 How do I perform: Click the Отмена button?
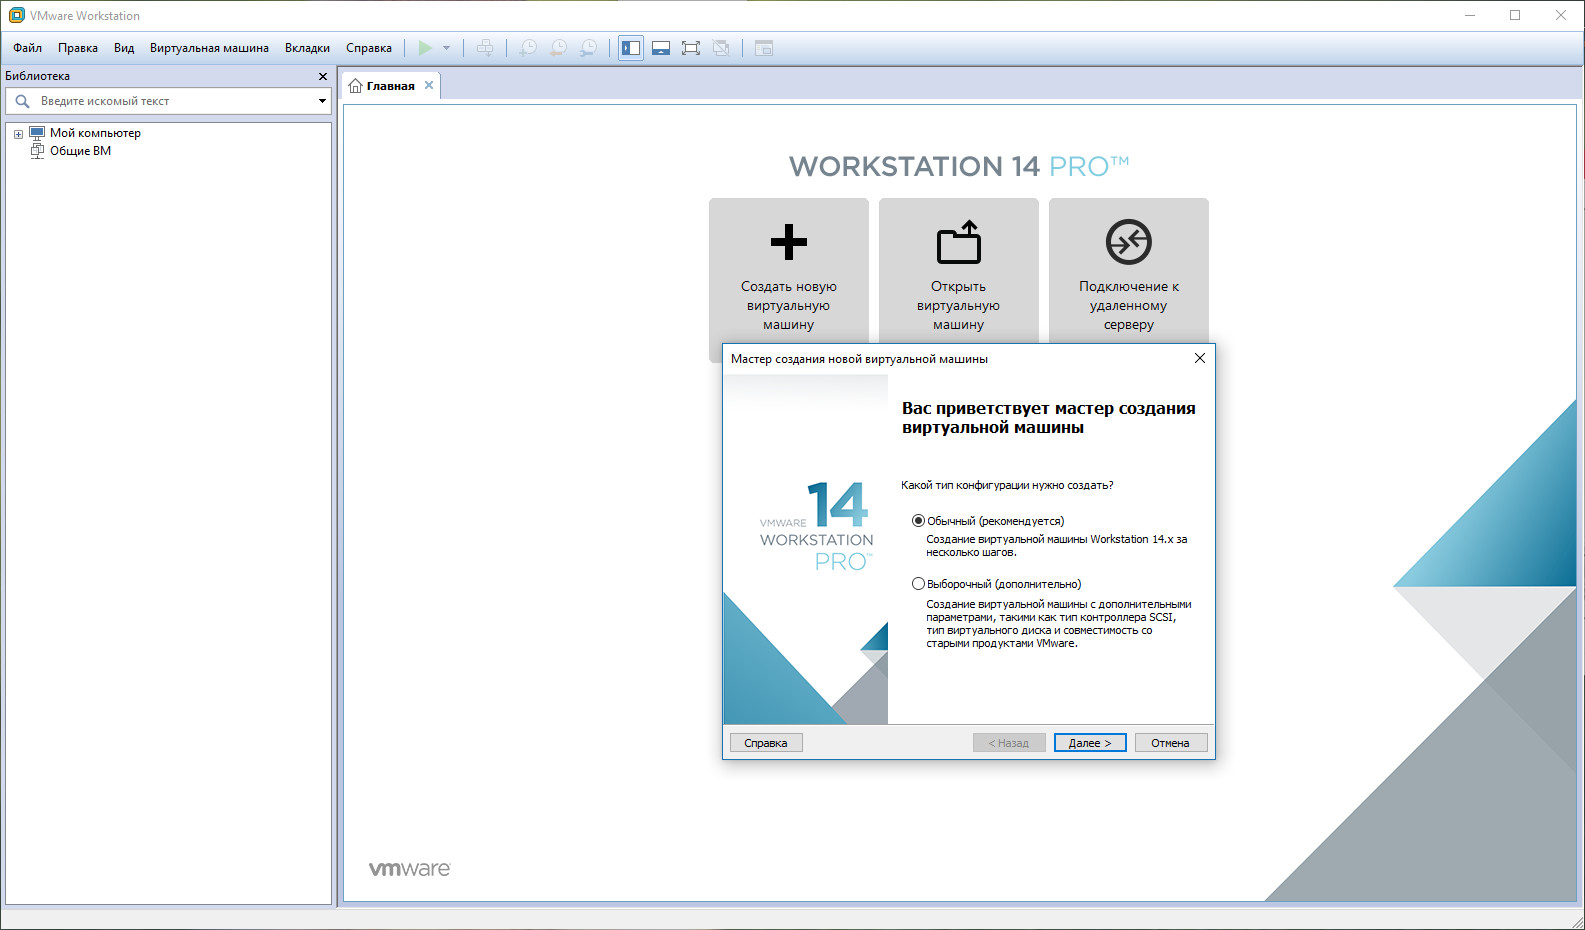point(1171,743)
